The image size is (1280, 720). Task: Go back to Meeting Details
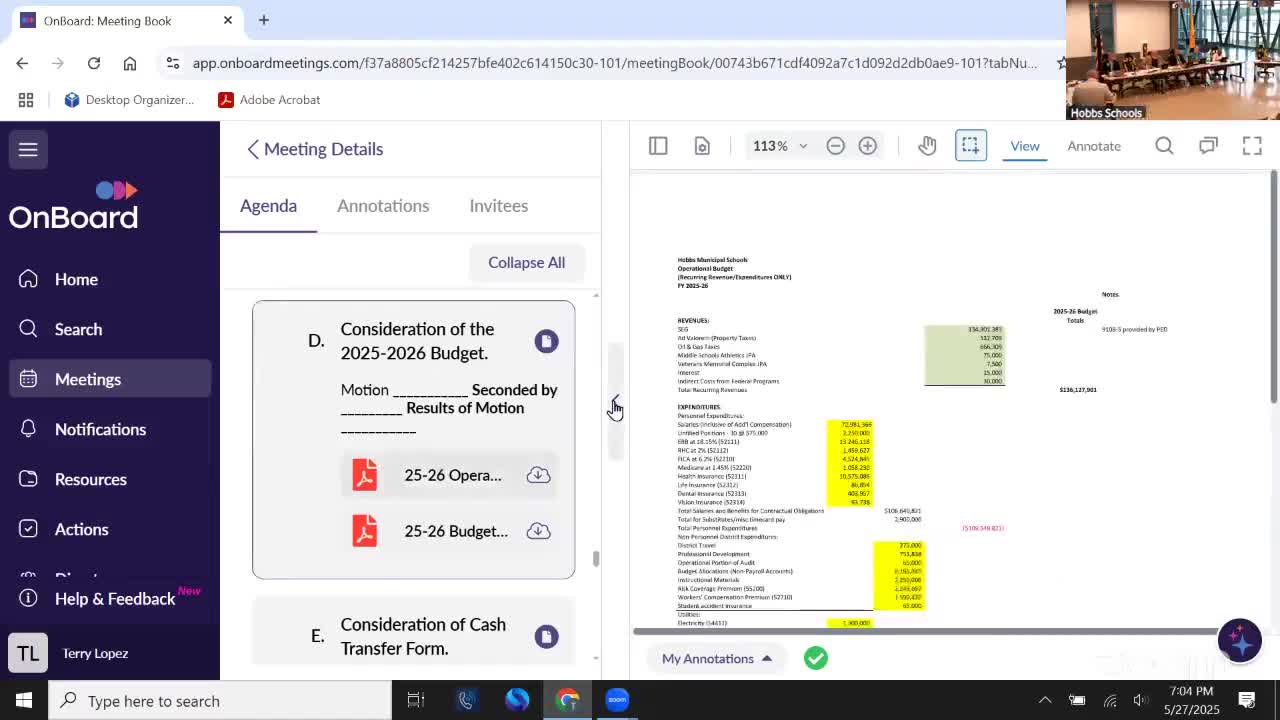(x=315, y=149)
